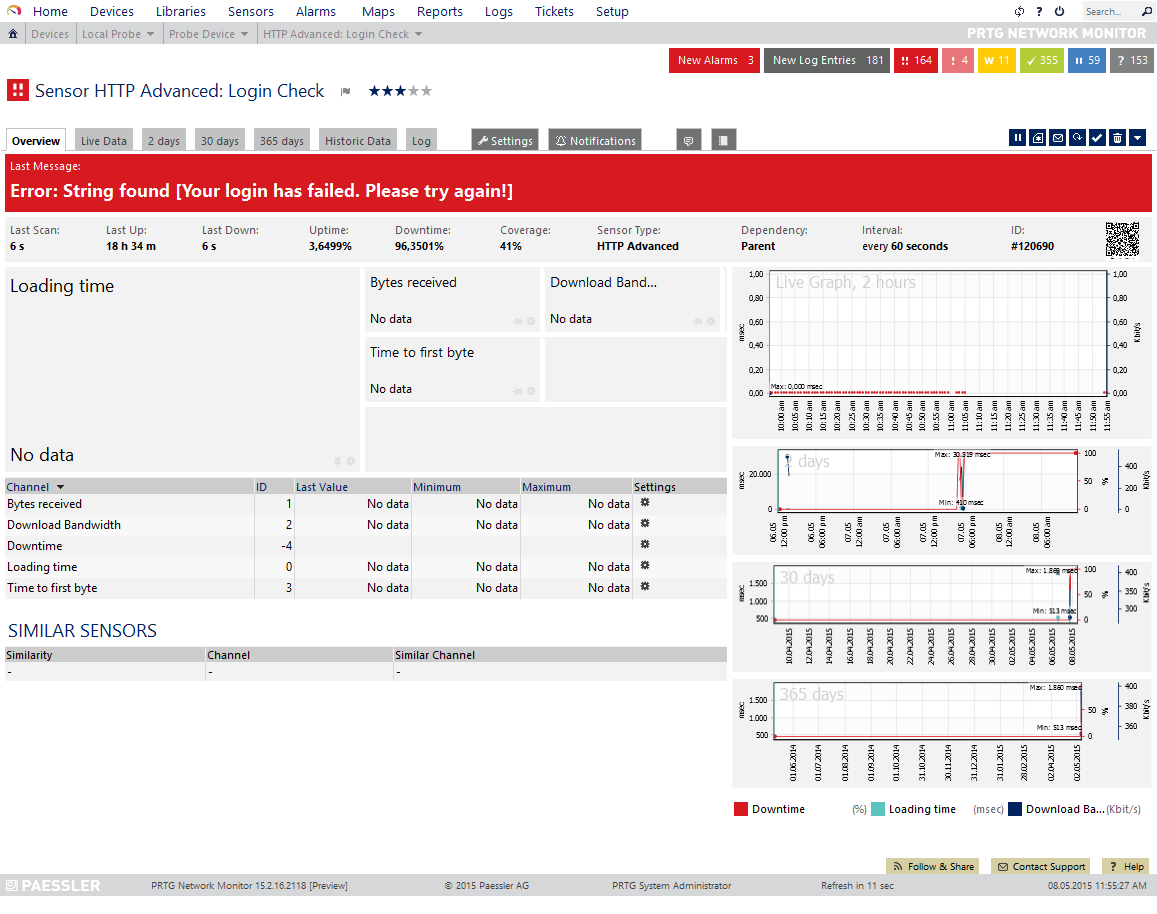Show 11 warning sensors
The height and width of the screenshot is (914, 1157).
[x=996, y=60]
